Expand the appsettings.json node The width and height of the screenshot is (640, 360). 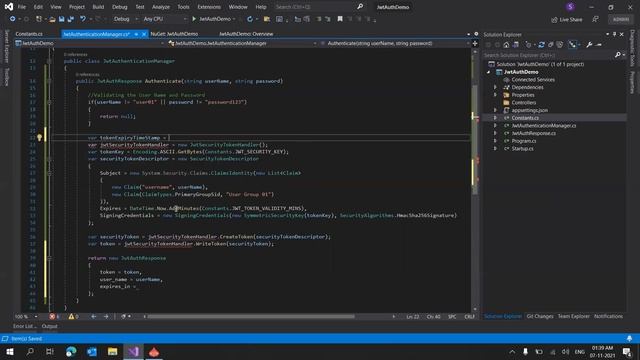coord(495,110)
